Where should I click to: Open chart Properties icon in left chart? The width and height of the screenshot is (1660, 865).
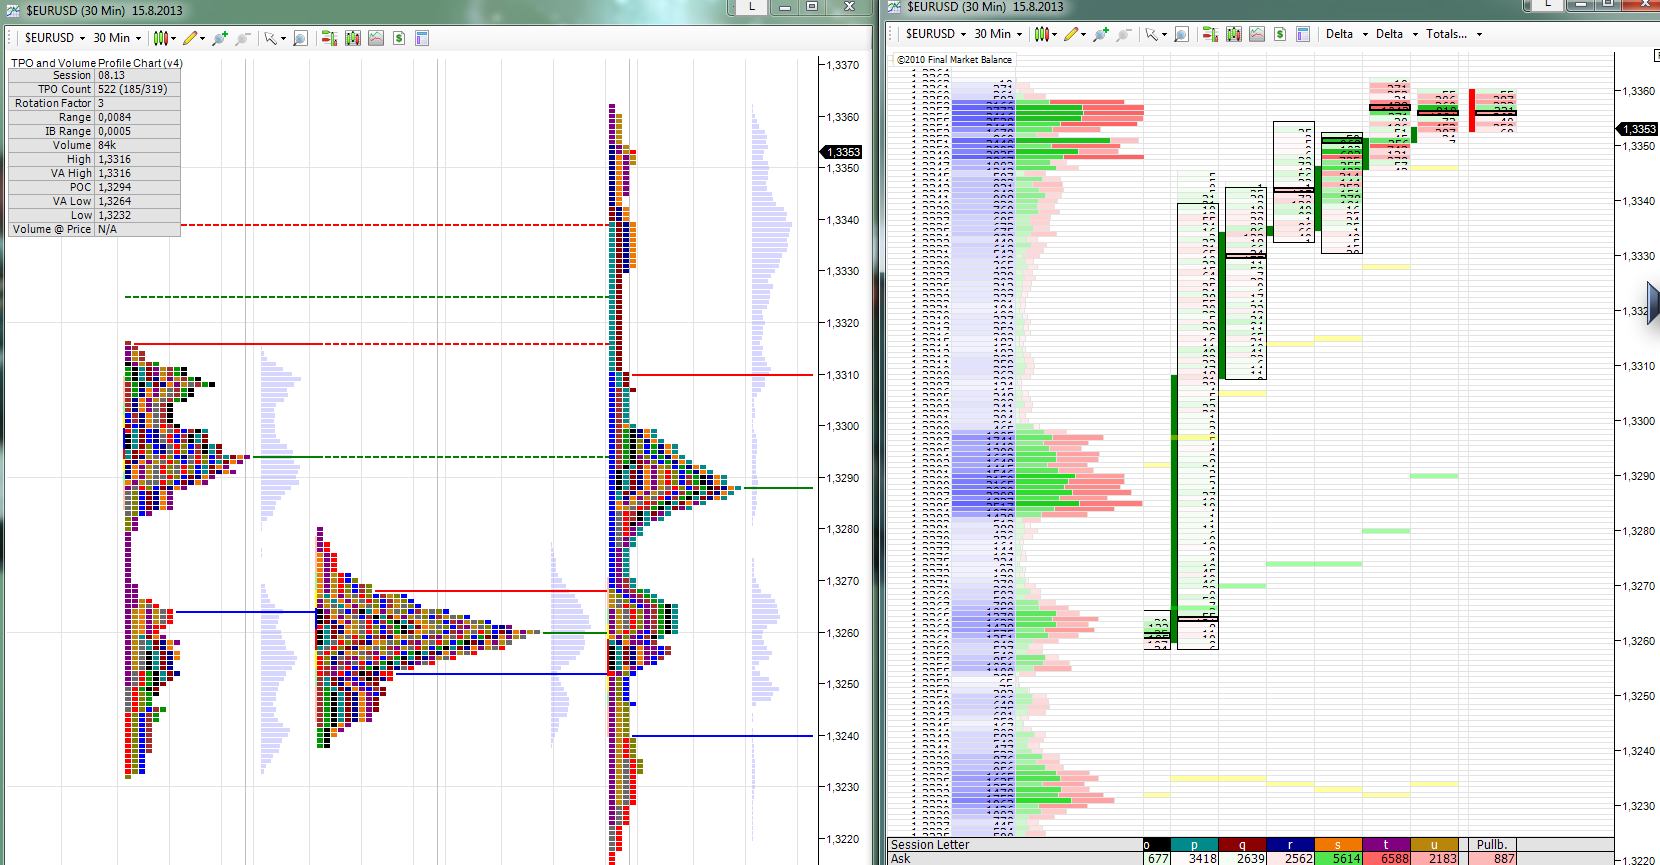tap(422, 38)
